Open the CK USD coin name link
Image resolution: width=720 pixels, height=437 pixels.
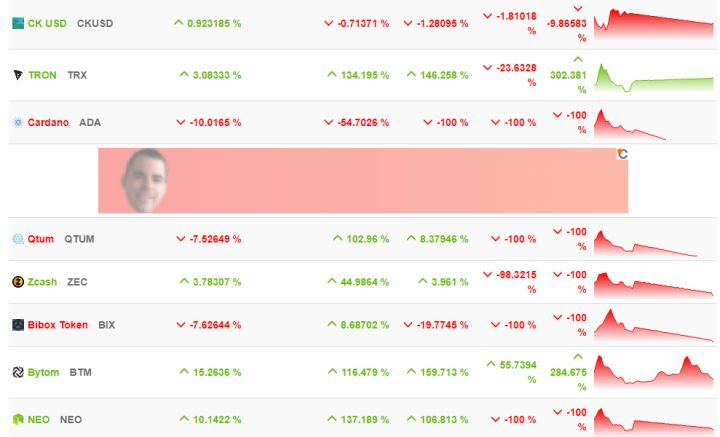tap(47, 22)
